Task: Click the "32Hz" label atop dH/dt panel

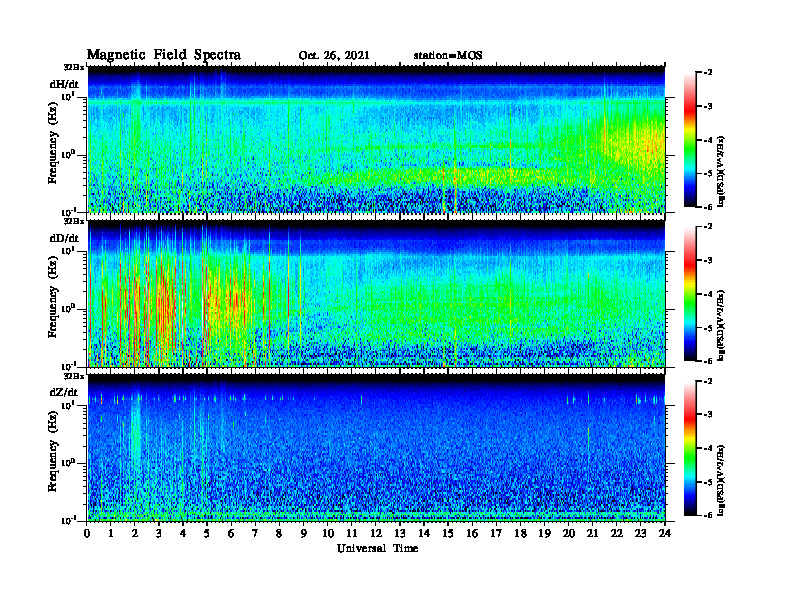Action: [x=74, y=67]
